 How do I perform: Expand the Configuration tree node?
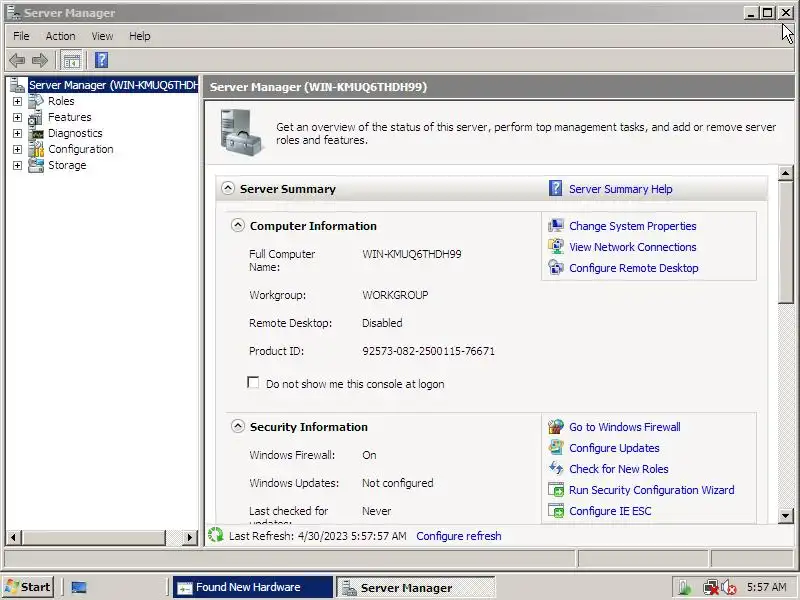pos(17,149)
